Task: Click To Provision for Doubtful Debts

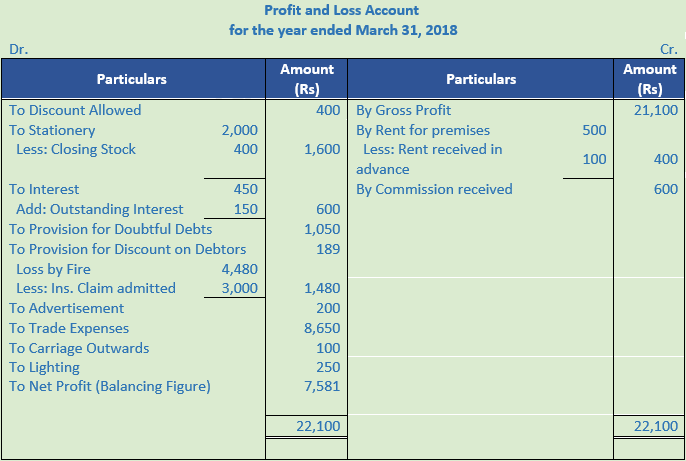Action: [x=110, y=229]
